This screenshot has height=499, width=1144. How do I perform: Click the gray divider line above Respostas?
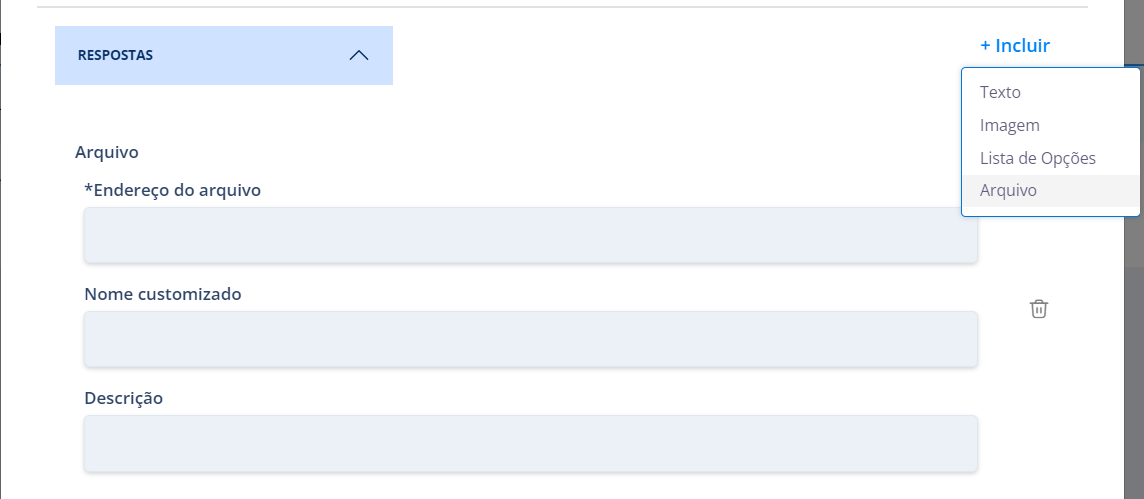pos(562,7)
